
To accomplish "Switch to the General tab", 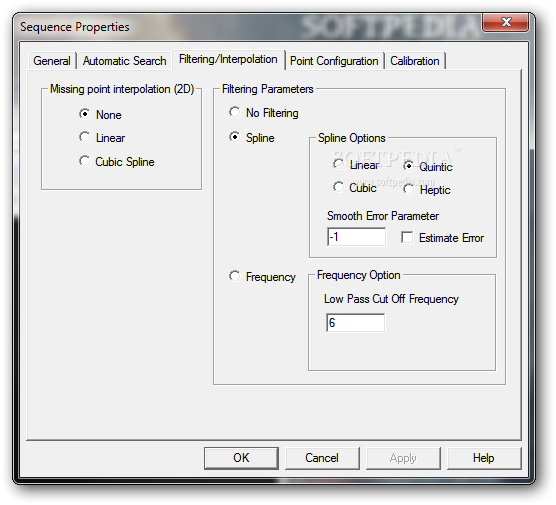I will 52,61.
